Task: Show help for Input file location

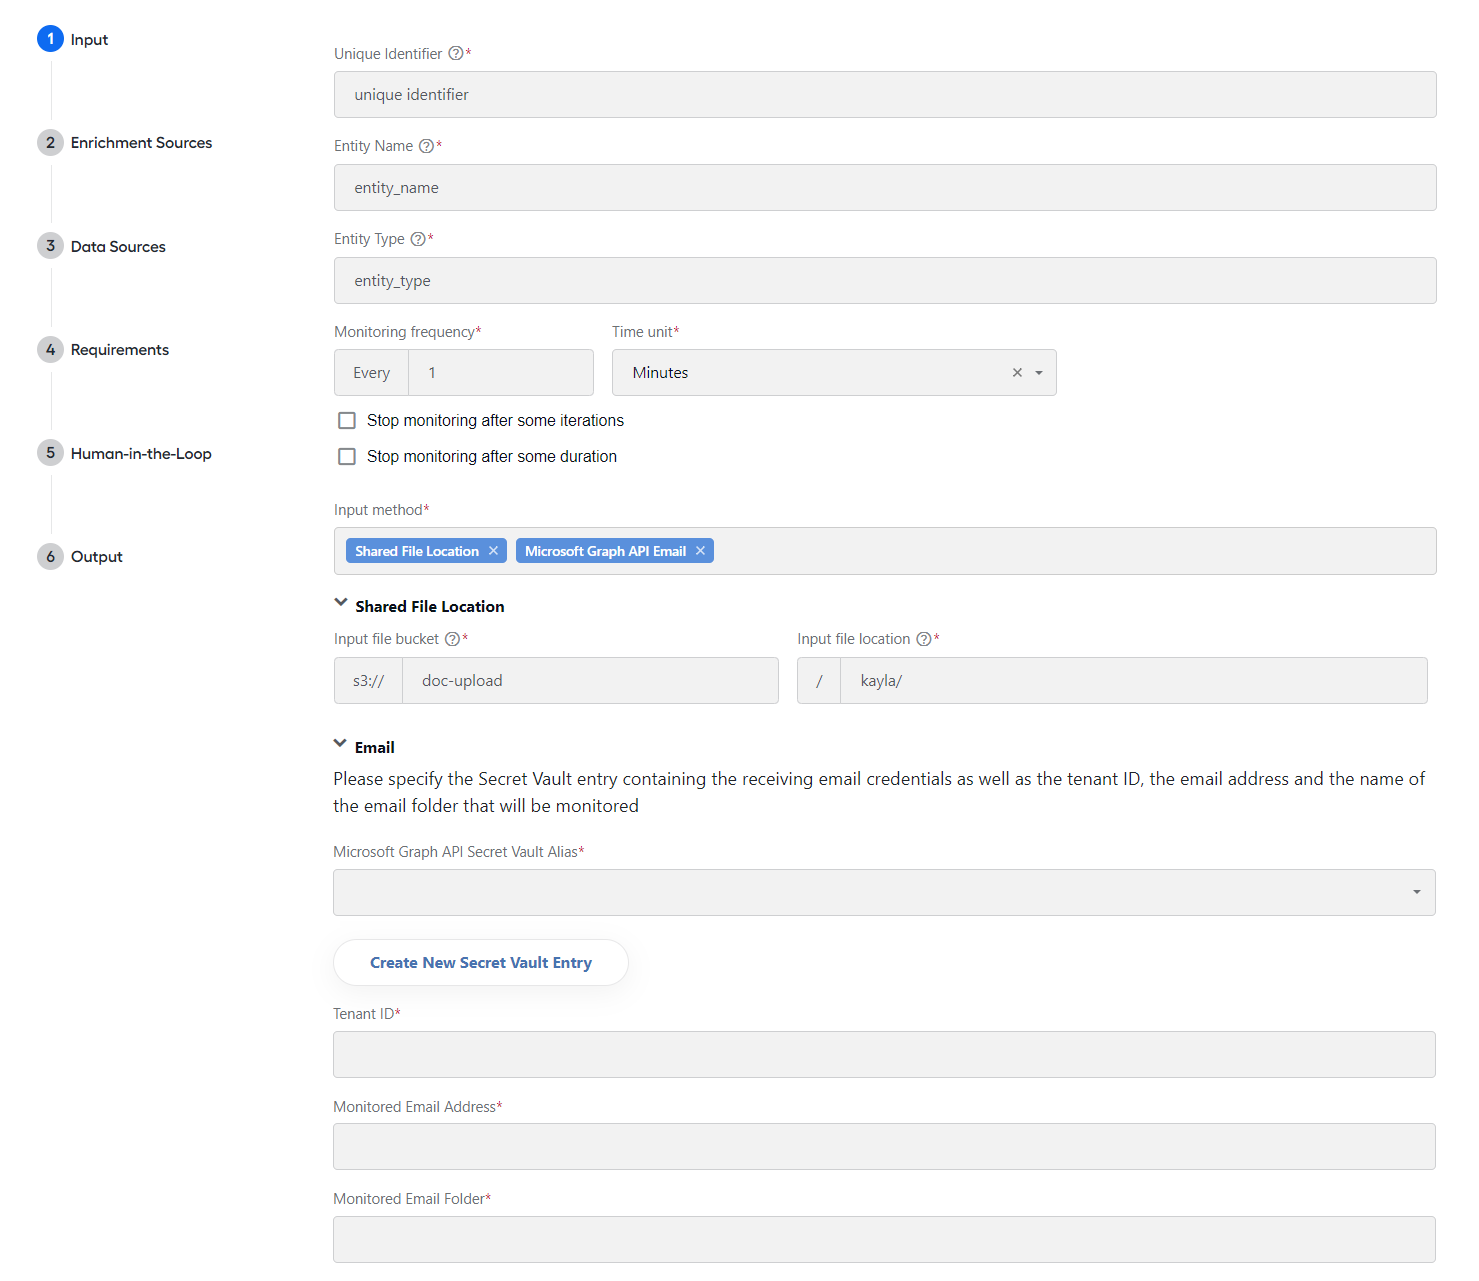Action: (924, 639)
